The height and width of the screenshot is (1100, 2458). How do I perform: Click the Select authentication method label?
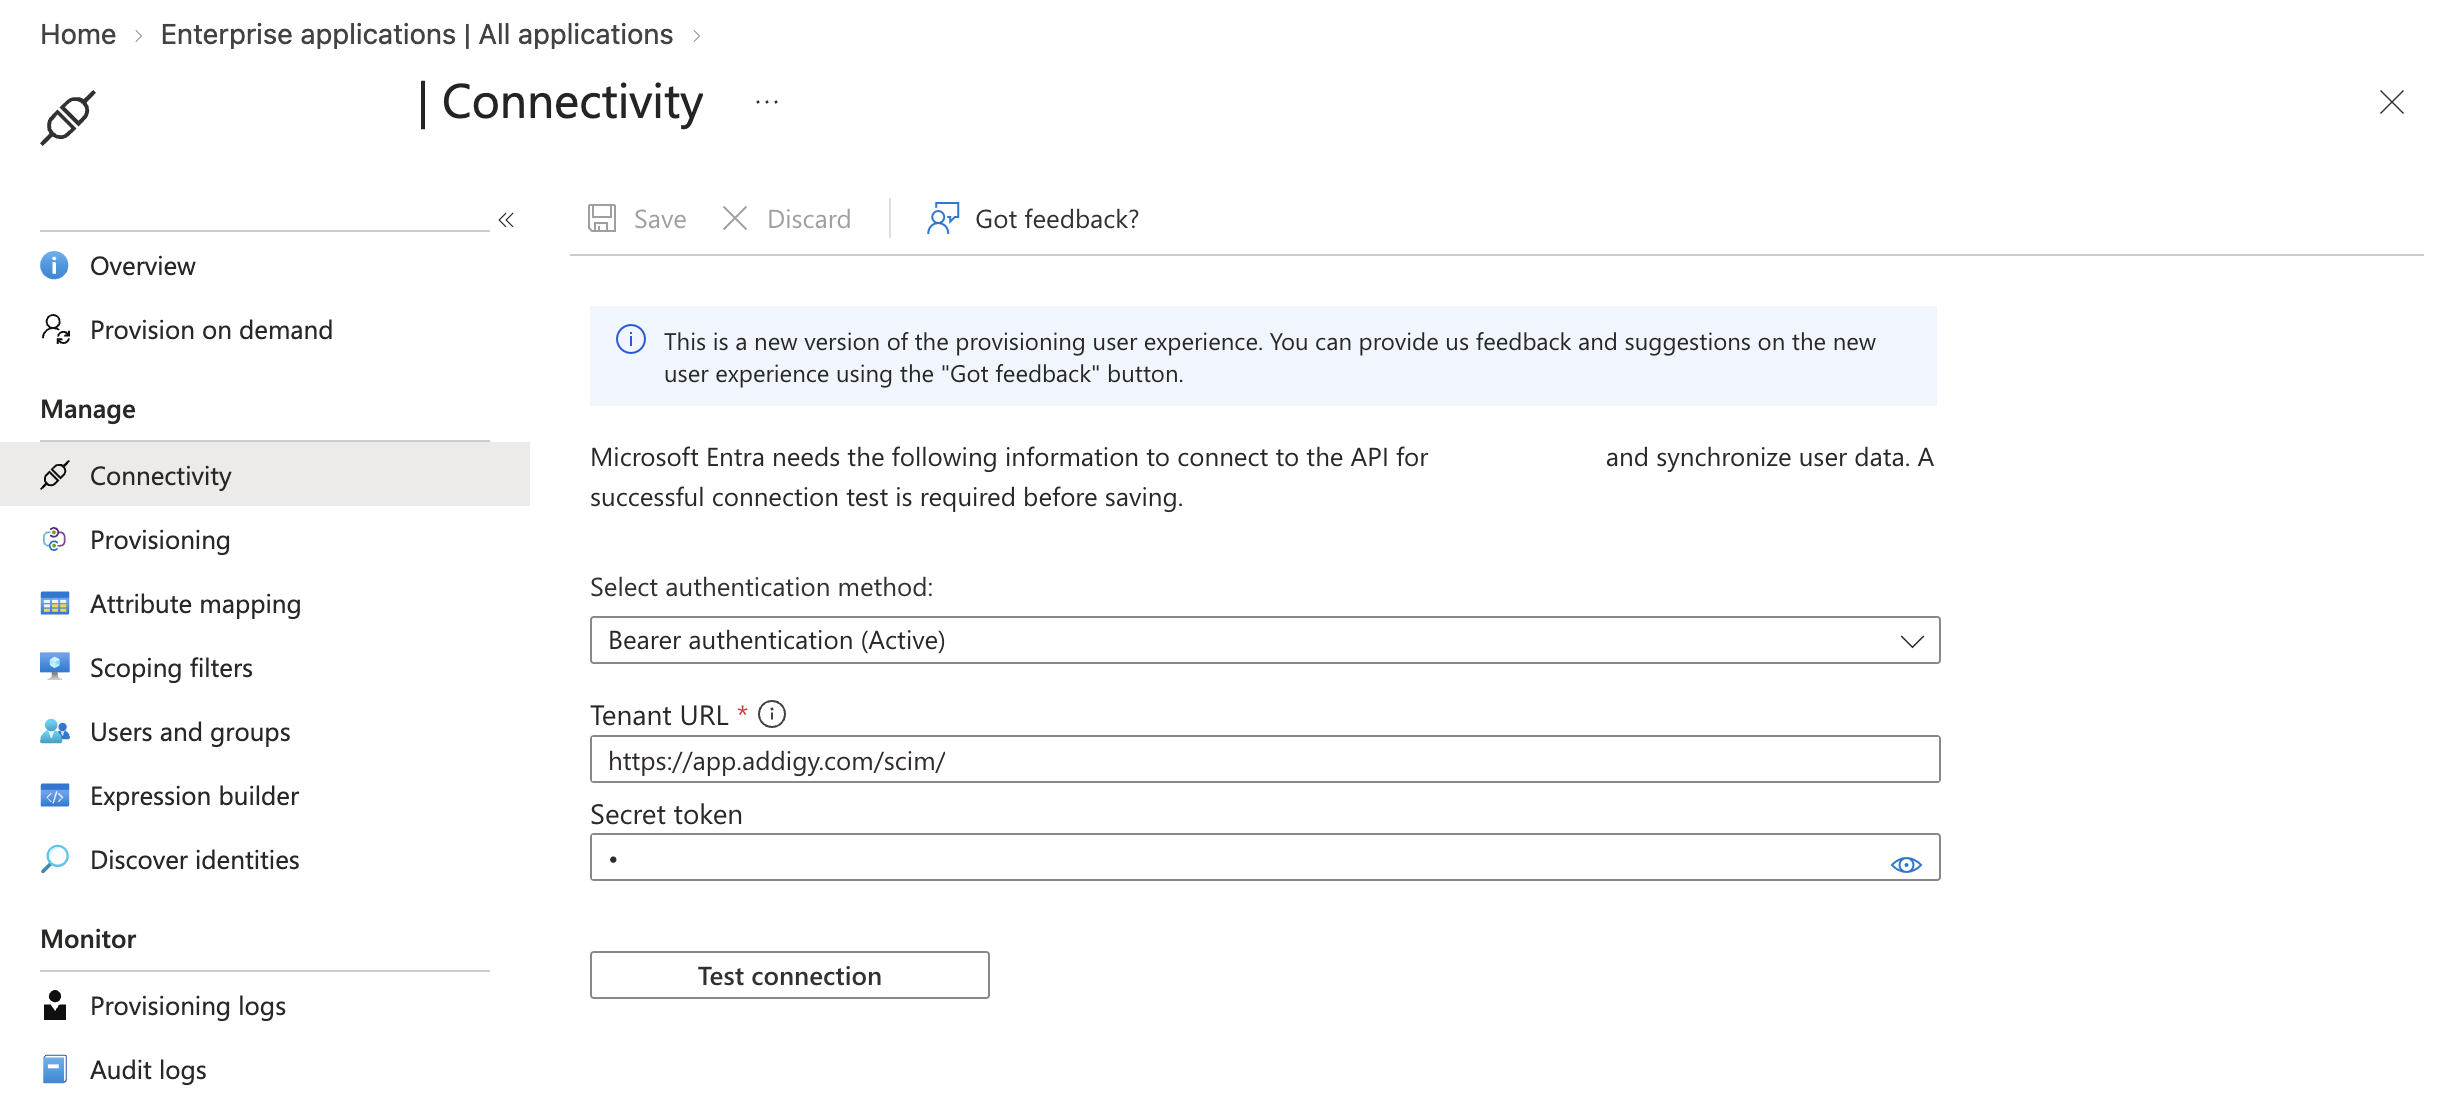pyautogui.click(x=761, y=587)
